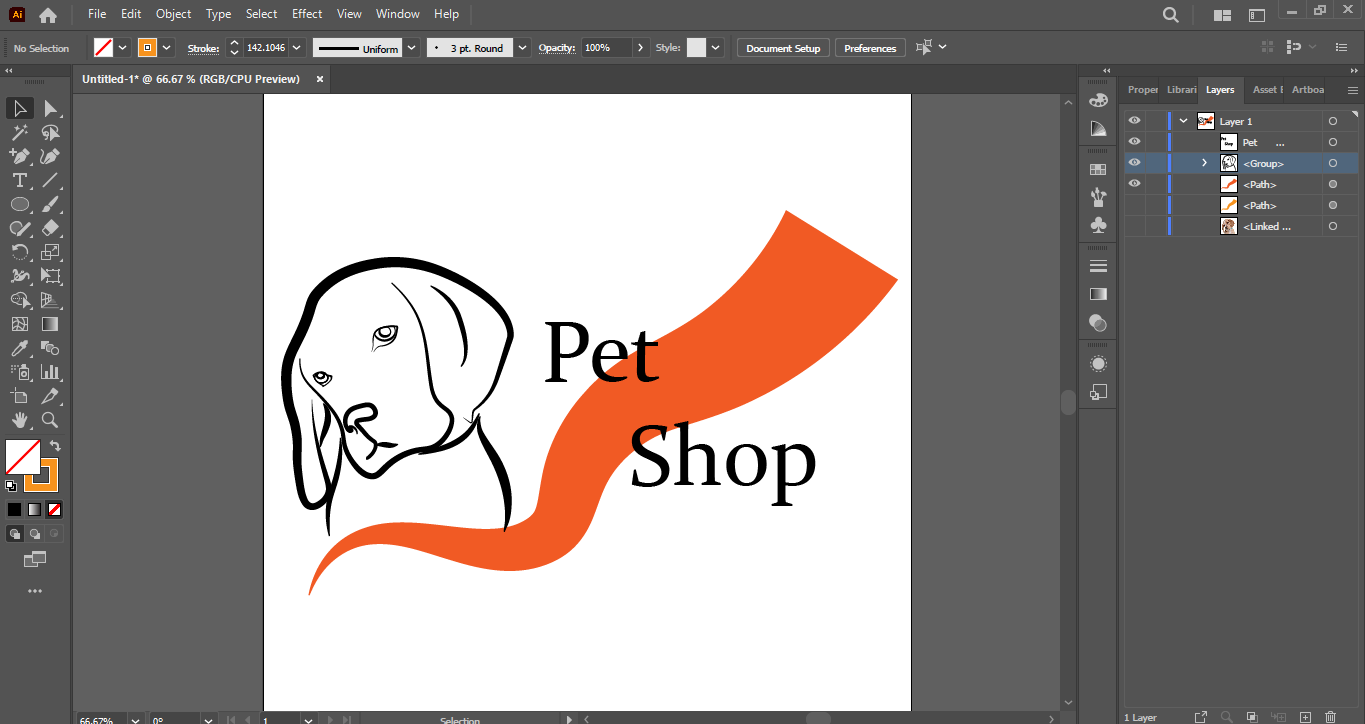Open the Swatches panel icon
Viewport: 1365px width, 724px height.
coord(1098,170)
